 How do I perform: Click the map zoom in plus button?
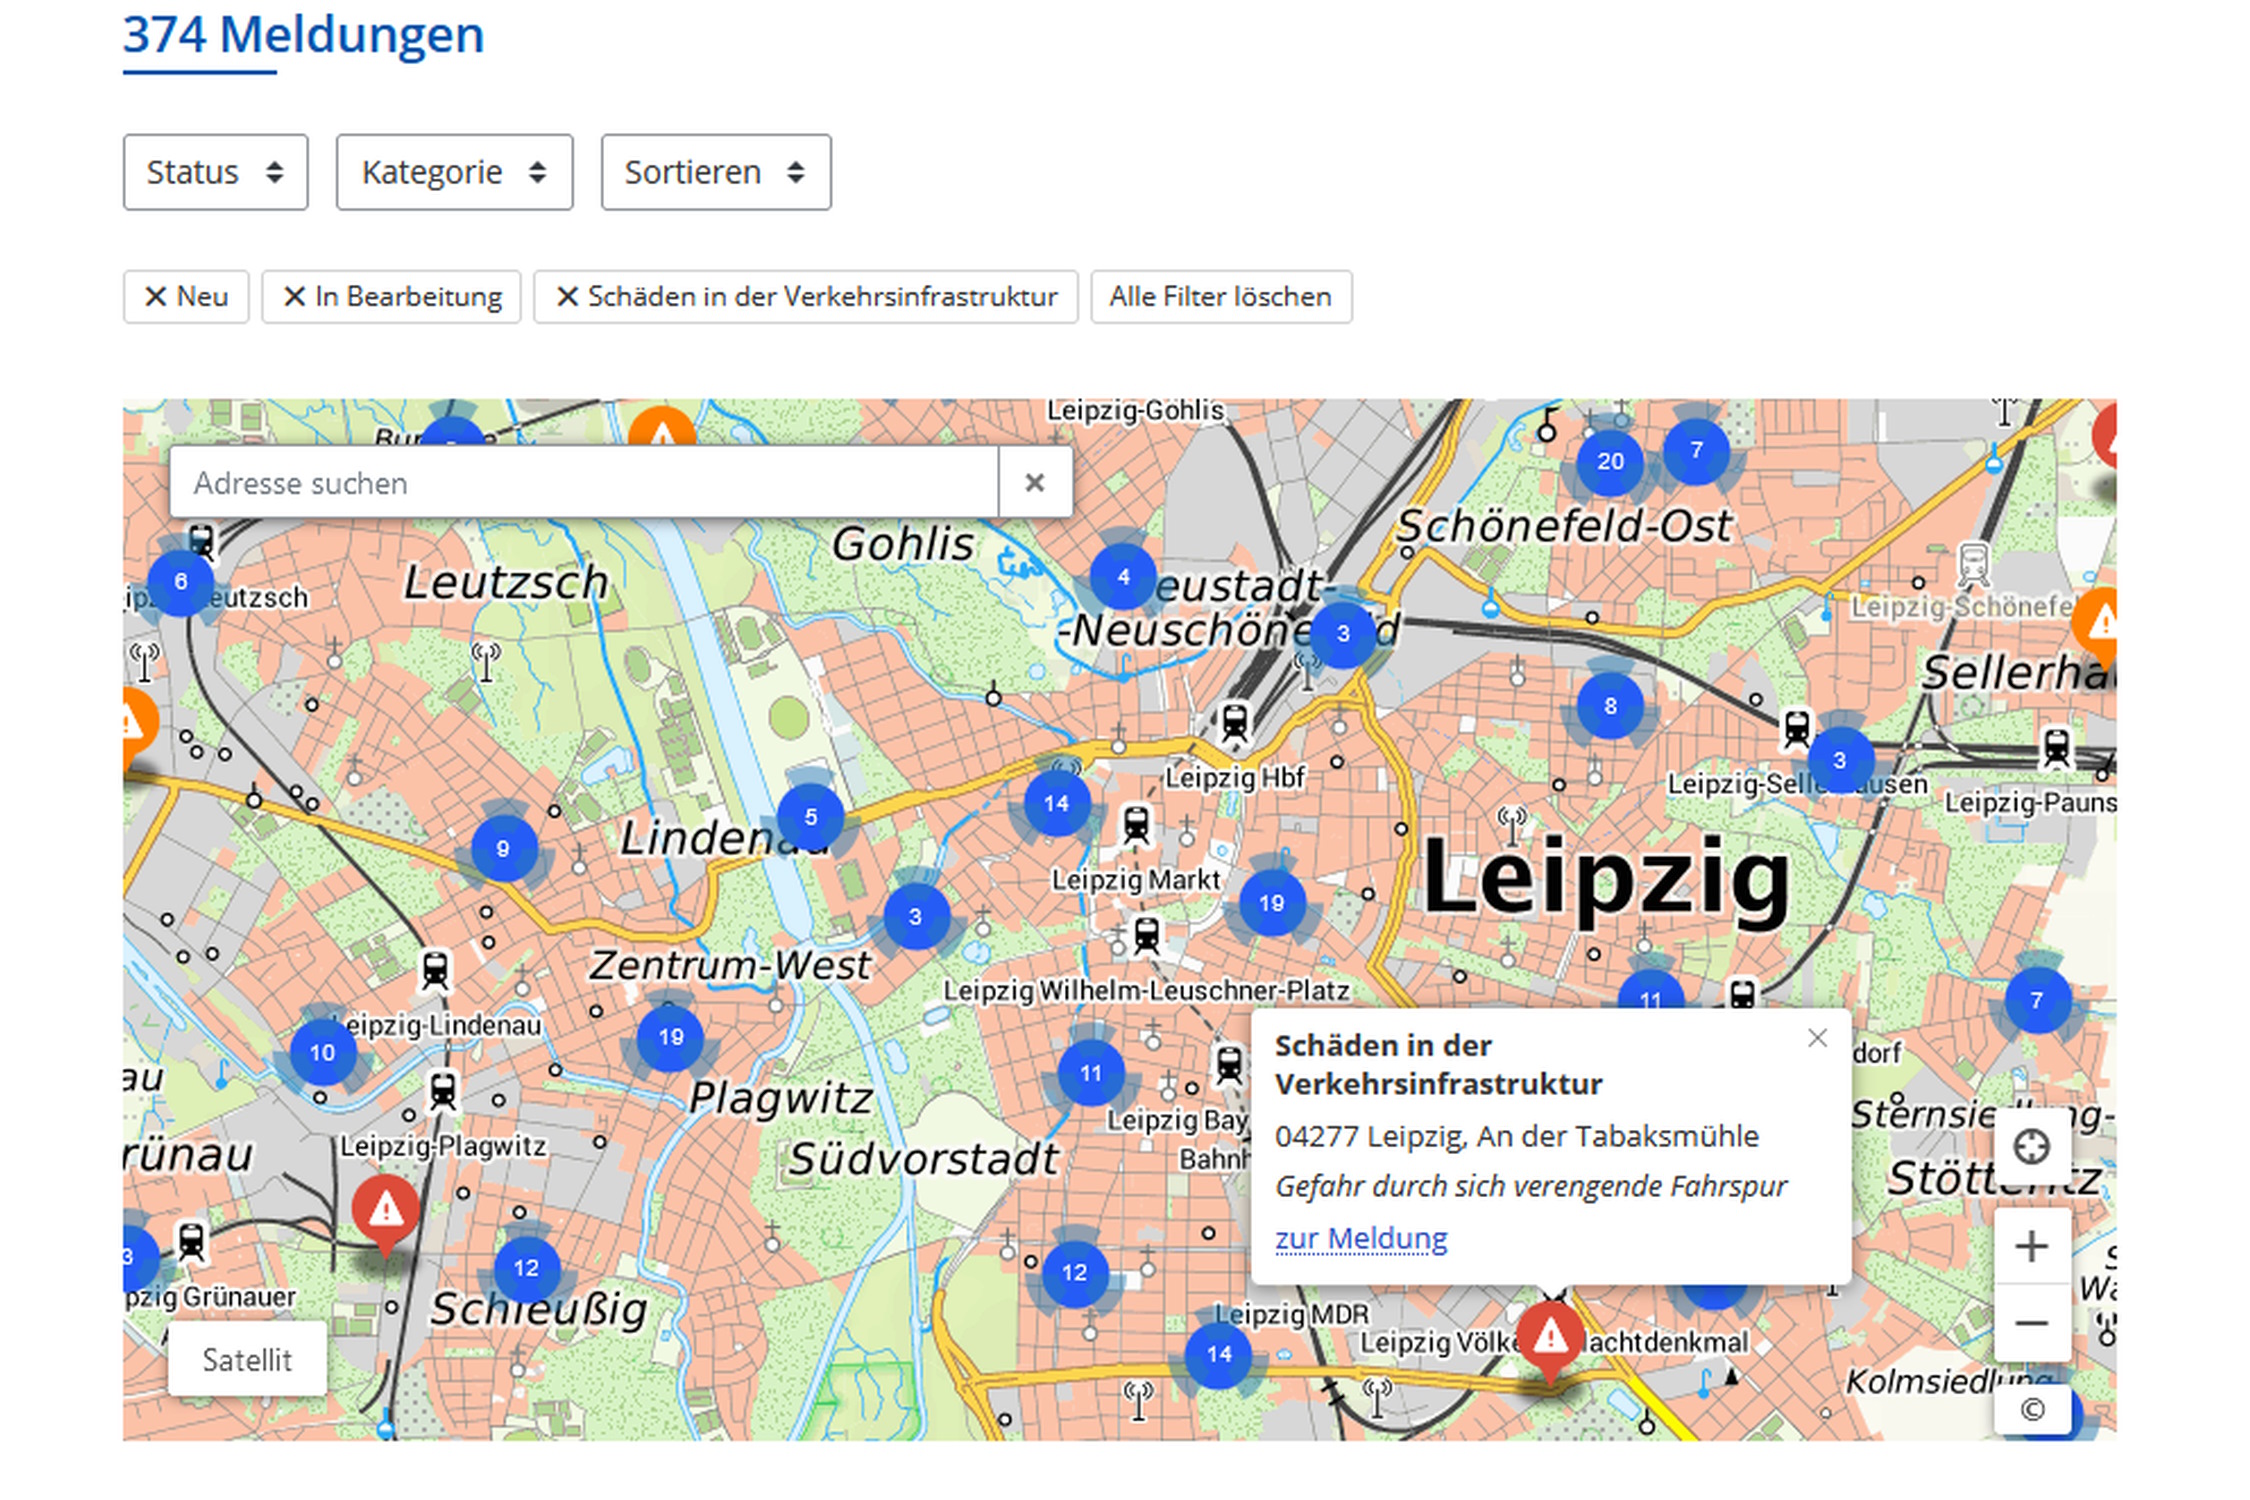pyautogui.click(x=2030, y=1246)
